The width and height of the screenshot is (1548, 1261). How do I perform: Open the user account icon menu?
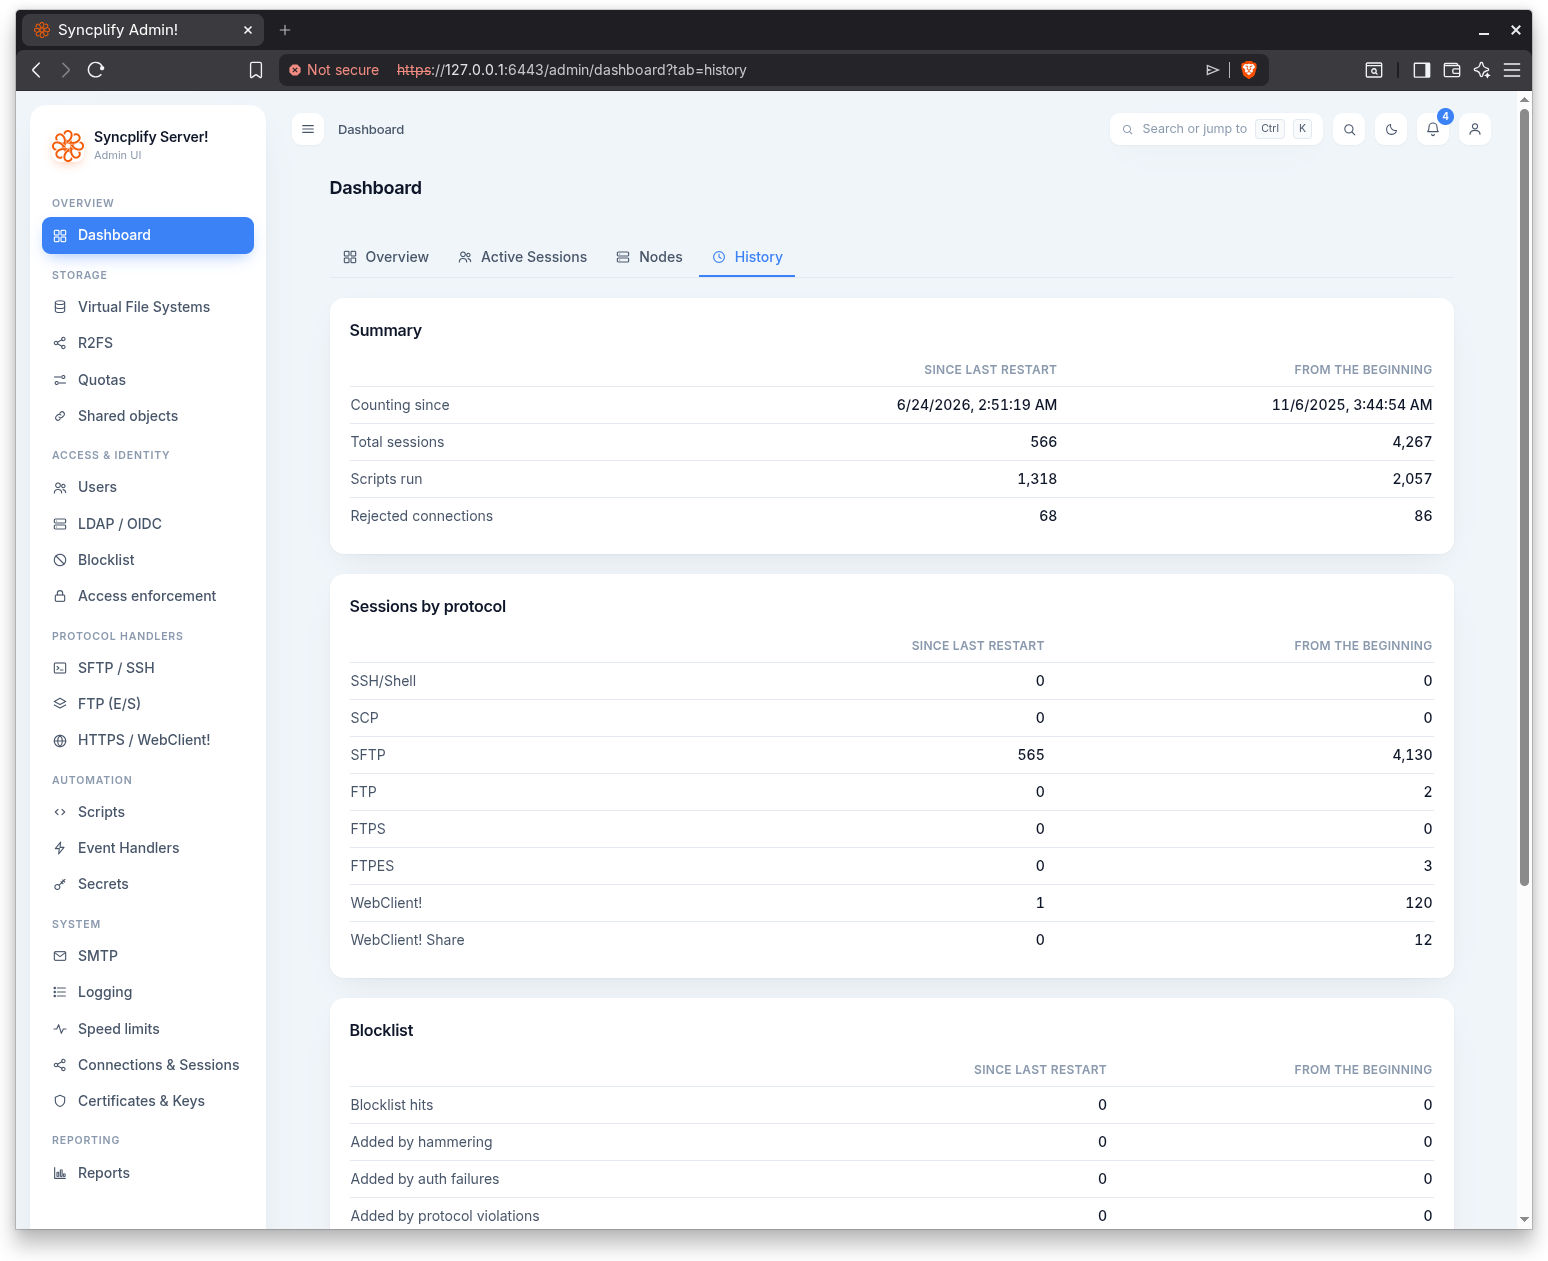[1475, 129]
